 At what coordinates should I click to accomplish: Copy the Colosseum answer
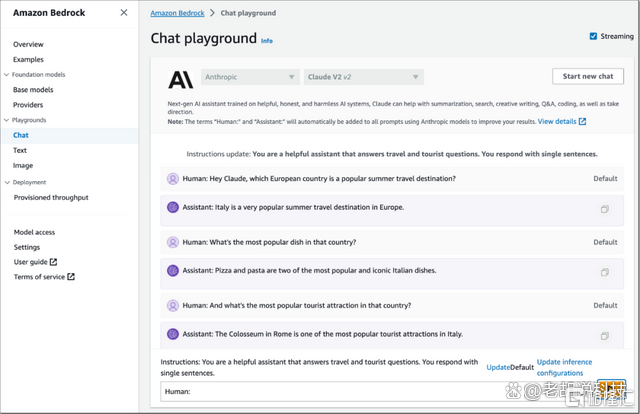point(604,336)
